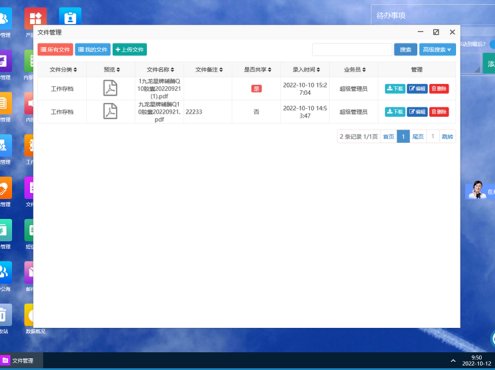Image resolution: width=495 pixels, height=370 pixels.
Task: Sort by the 录入时间 column header
Action: [x=306, y=69]
